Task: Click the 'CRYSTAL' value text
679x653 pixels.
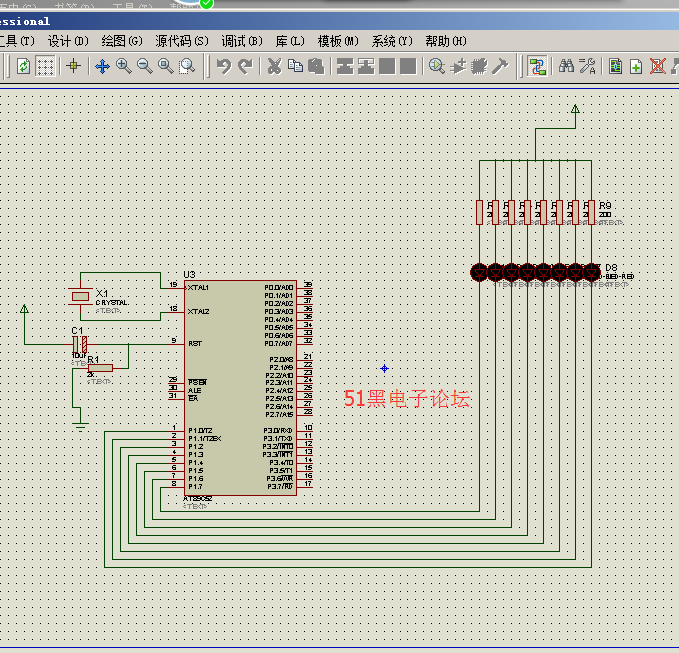Action: tap(112, 303)
